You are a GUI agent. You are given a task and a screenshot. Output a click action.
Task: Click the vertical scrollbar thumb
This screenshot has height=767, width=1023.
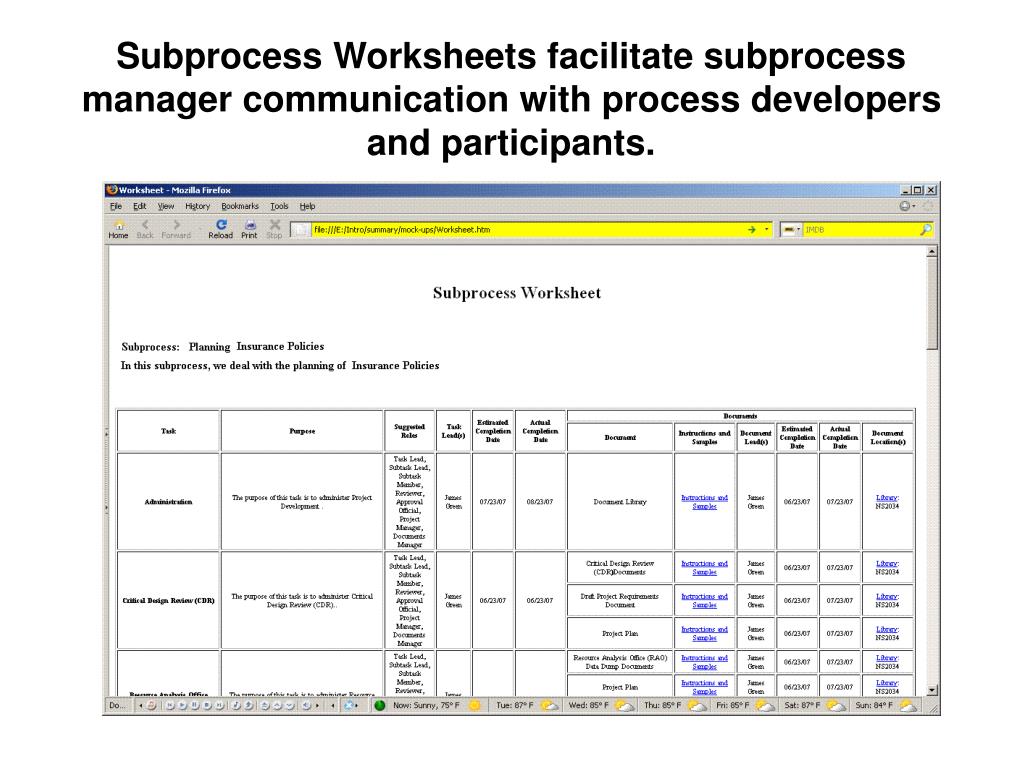click(x=932, y=303)
